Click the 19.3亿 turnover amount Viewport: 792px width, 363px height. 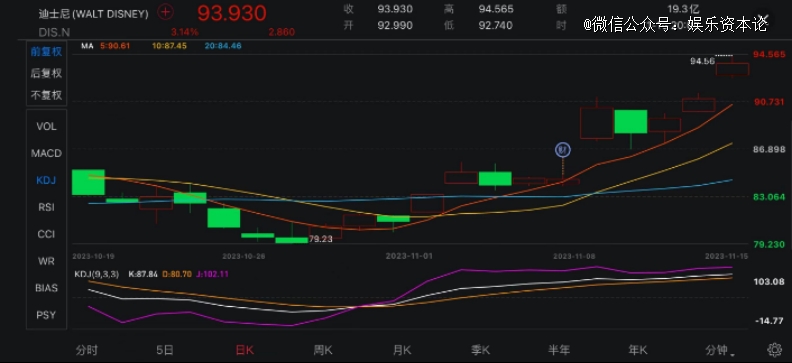682,9
